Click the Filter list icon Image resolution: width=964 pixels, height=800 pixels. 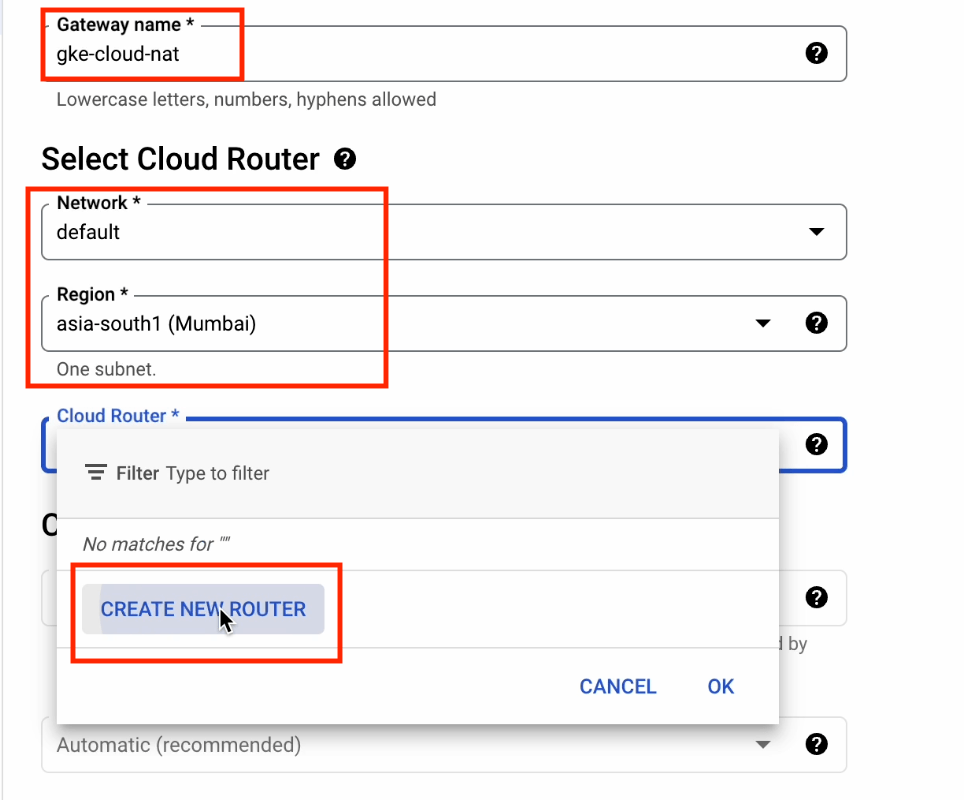click(96, 473)
